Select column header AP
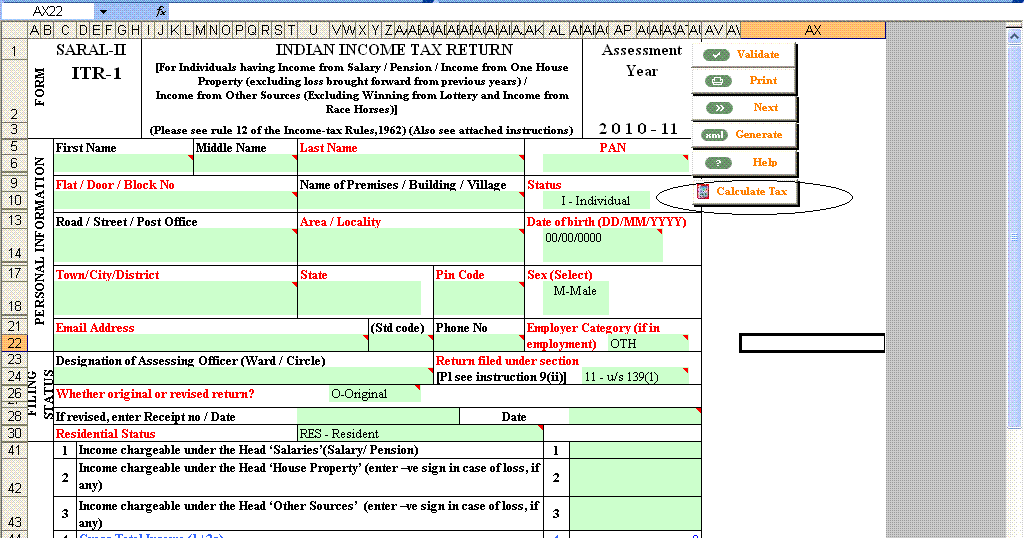Viewport: 1024px width, 538px height. [x=623, y=30]
